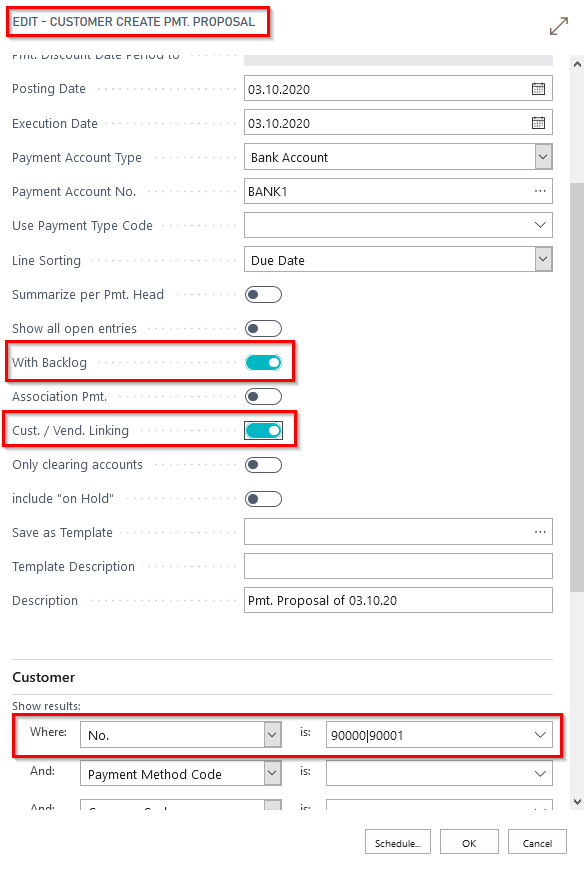Open the Execution Date calendar picker

pyautogui.click(x=540, y=123)
